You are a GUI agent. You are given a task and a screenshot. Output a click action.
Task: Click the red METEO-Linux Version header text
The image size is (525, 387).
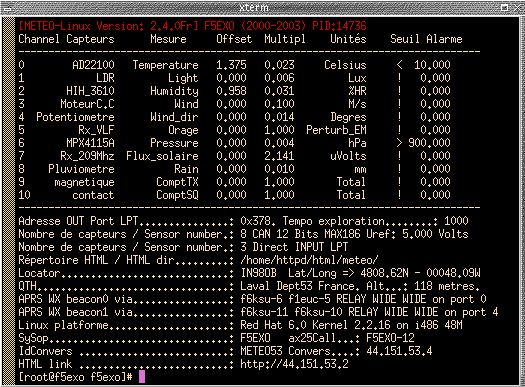coord(193,26)
